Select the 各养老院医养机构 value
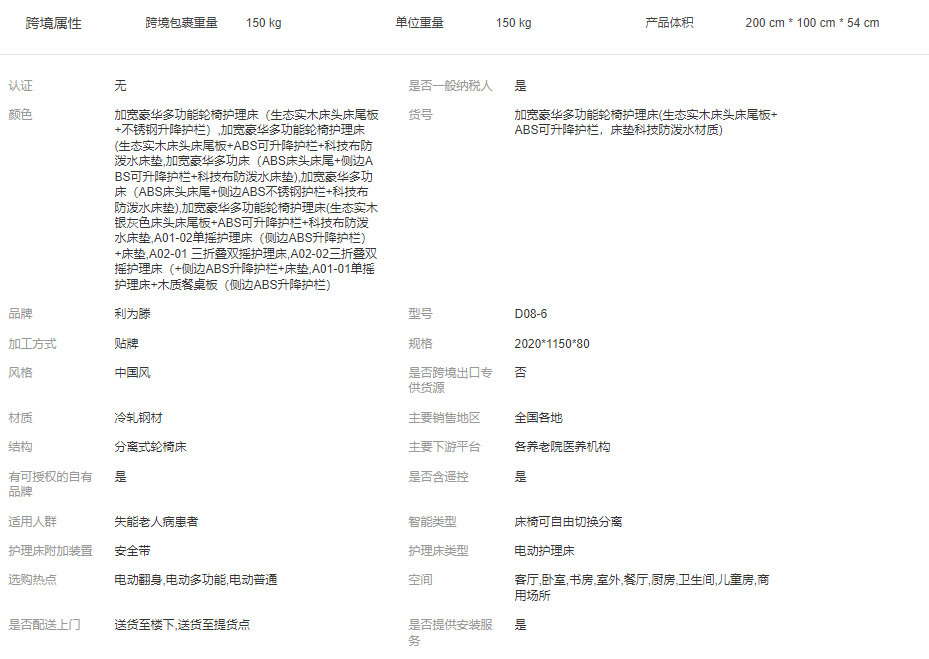Screen dimensions: 929x659 (x=562, y=447)
